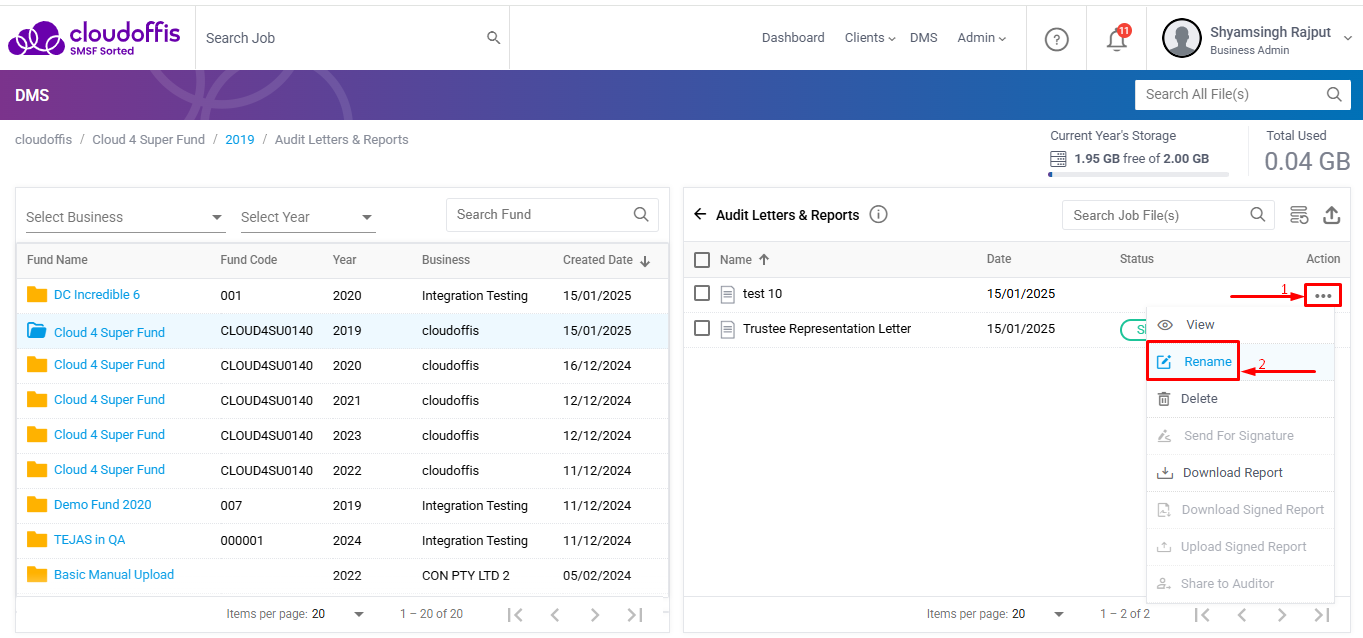Open the help question mark icon
The image size is (1363, 638).
pyautogui.click(x=1056, y=39)
